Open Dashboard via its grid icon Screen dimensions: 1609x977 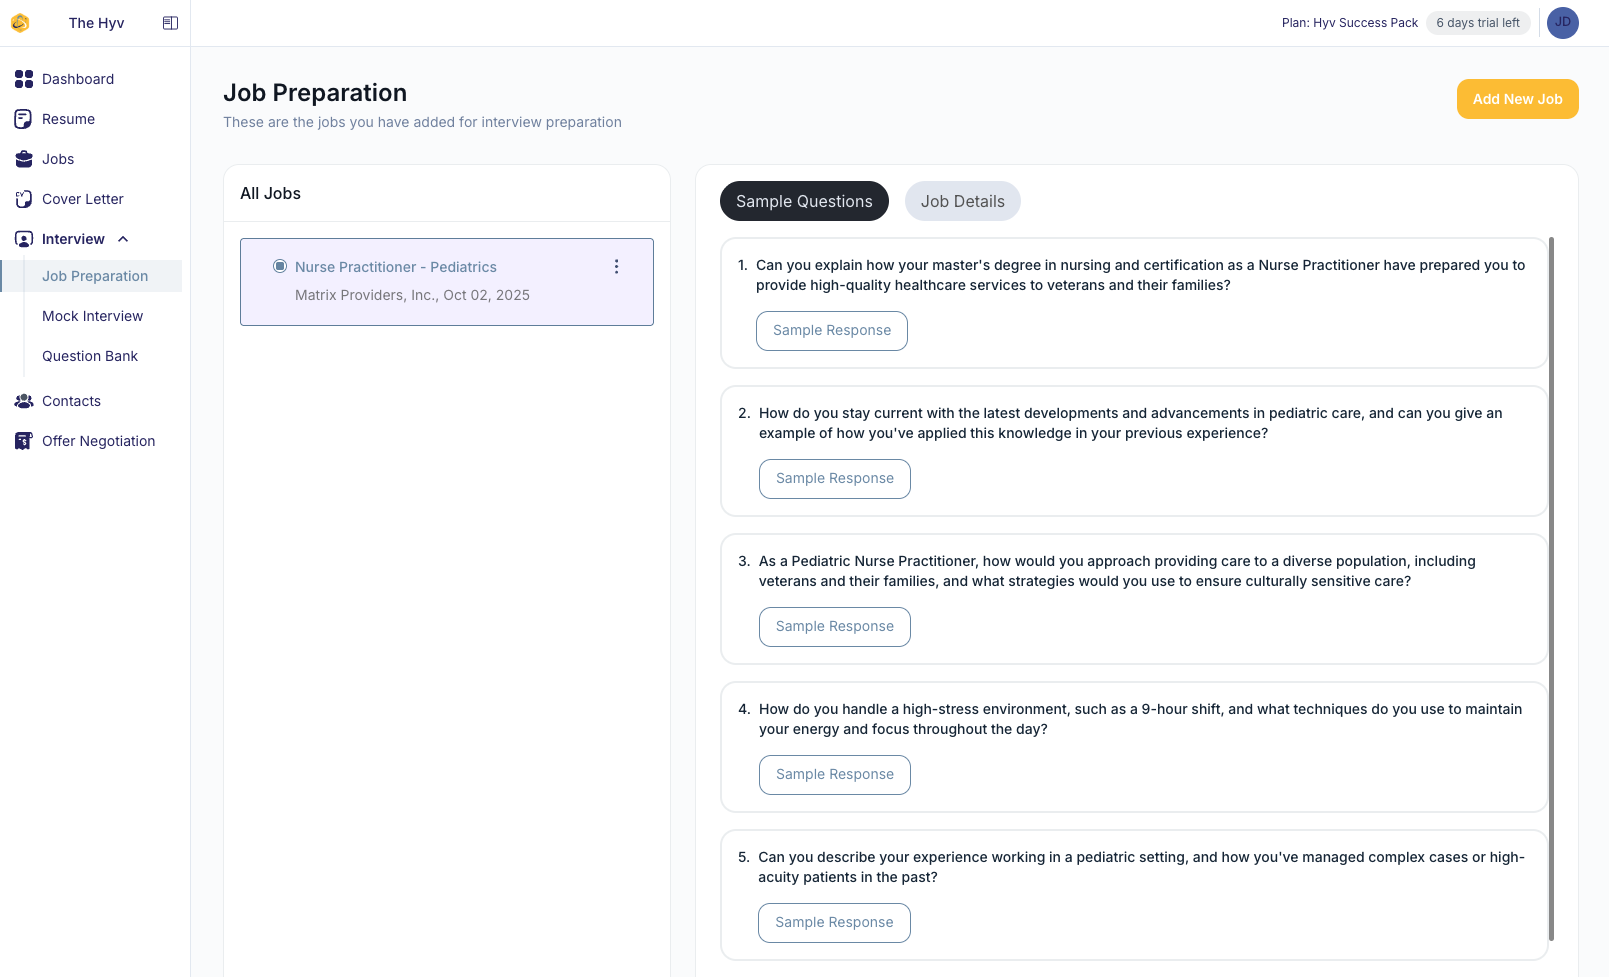pos(24,79)
